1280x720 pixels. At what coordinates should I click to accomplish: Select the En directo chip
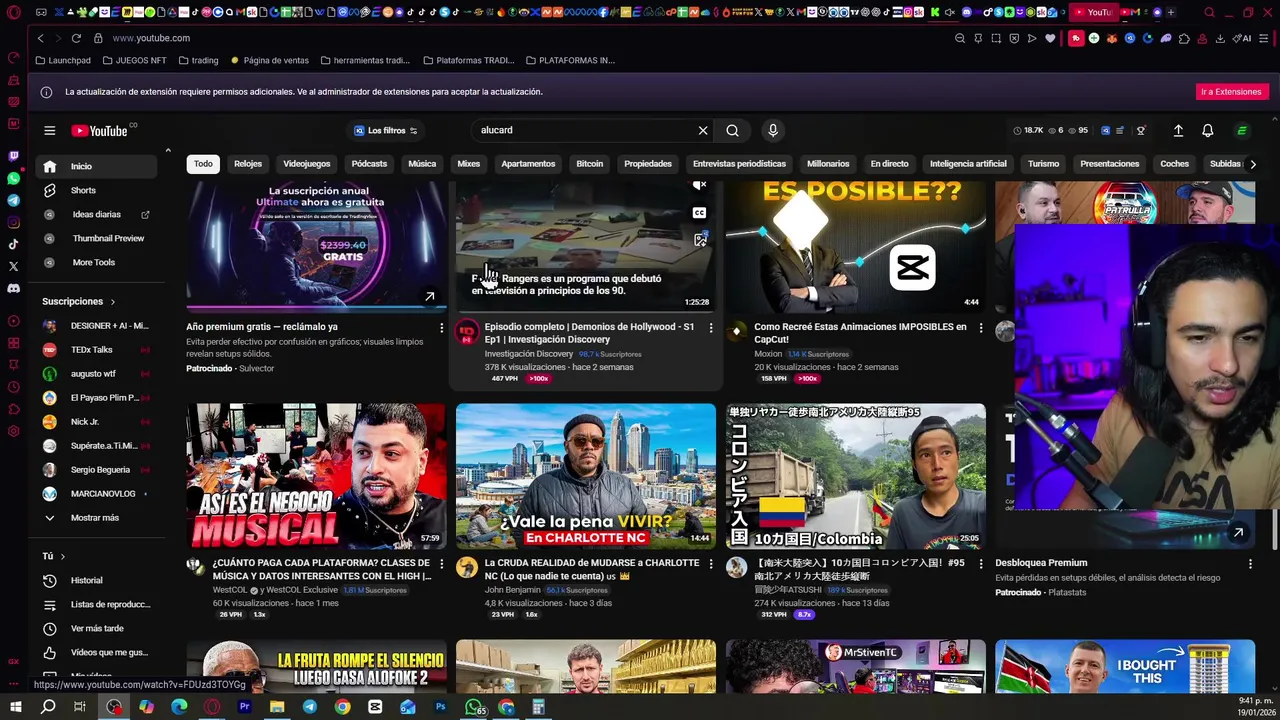coord(889,164)
